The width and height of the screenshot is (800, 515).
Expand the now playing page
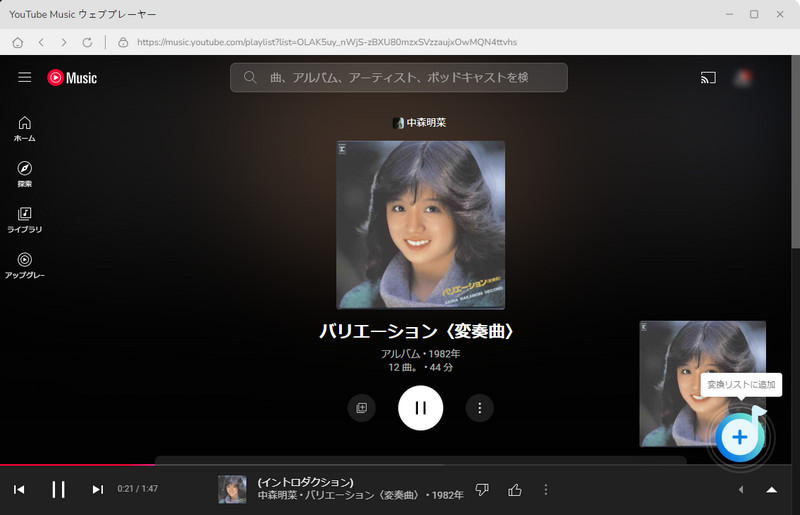click(x=771, y=490)
